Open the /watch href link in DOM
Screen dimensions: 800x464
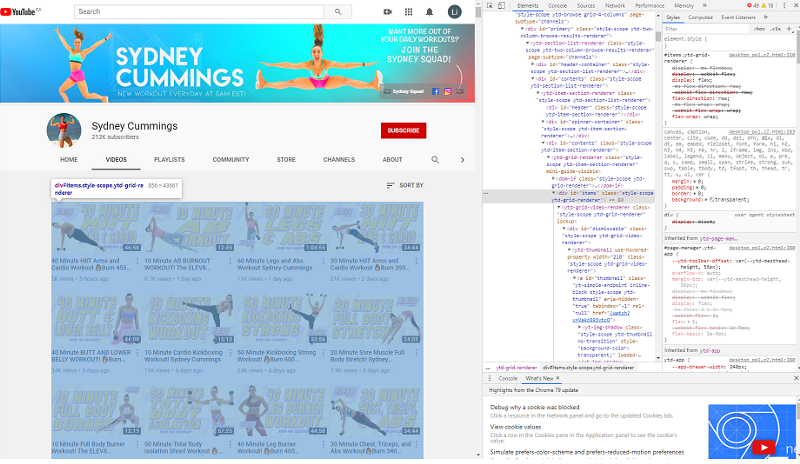[603, 316]
